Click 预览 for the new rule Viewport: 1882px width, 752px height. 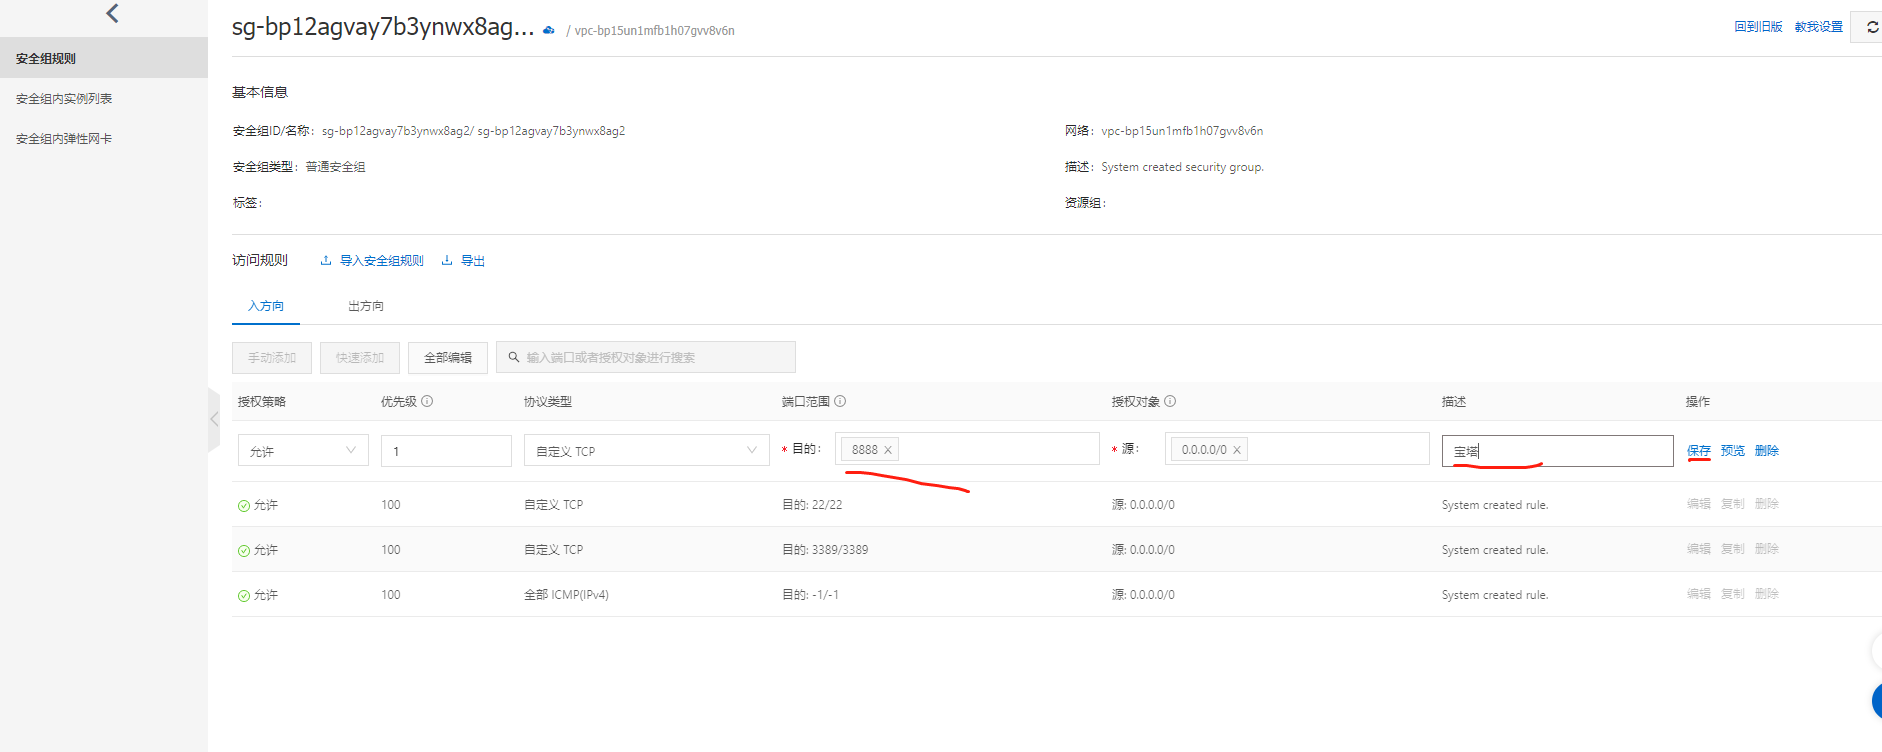1733,450
